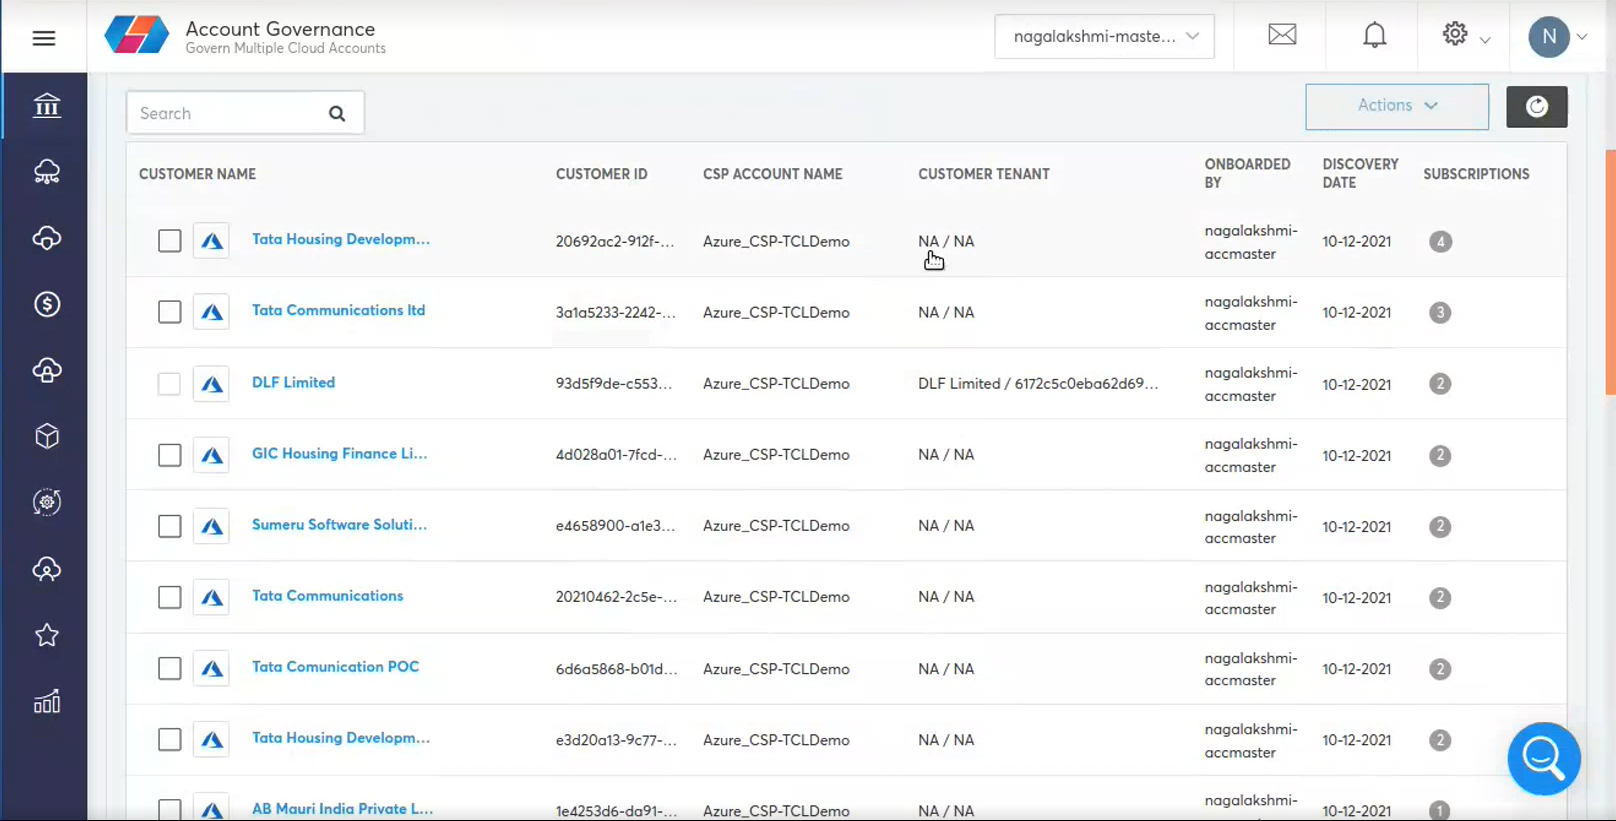1616x821 pixels.
Task: Select checkbox for GIC Housing Finance Li...
Action: (x=170, y=455)
